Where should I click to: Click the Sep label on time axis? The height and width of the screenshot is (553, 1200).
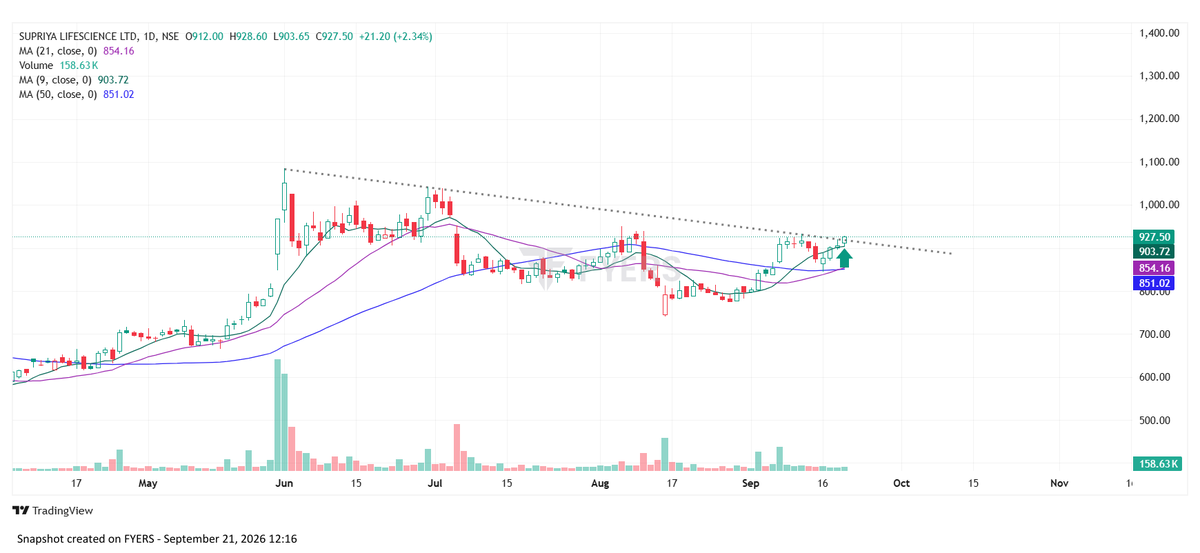click(752, 483)
